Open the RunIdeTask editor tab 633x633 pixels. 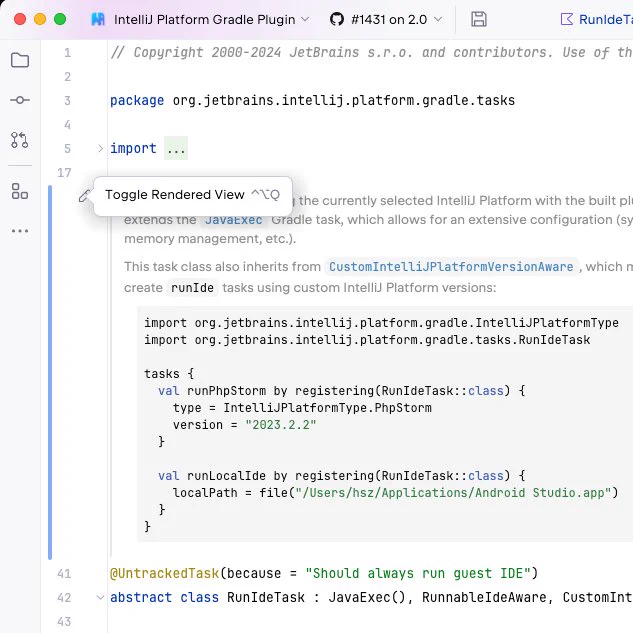point(597,19)
